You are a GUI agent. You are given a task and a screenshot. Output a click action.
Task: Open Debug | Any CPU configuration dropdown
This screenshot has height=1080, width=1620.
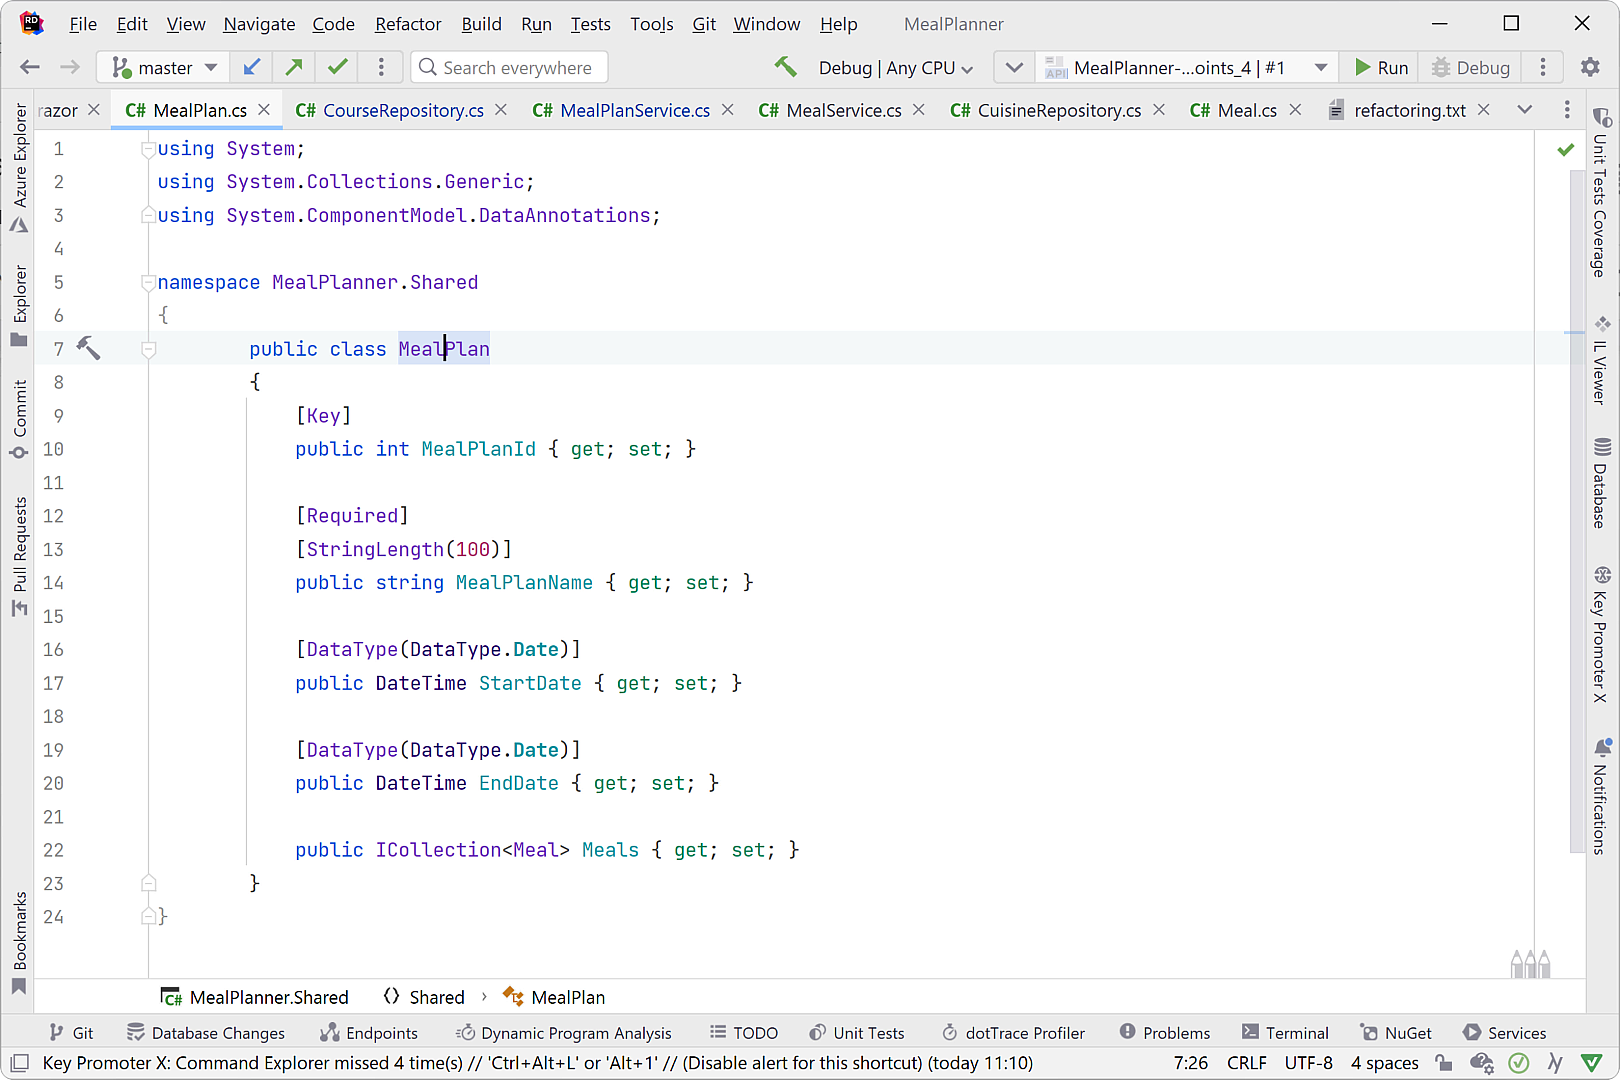coord(895,67)
